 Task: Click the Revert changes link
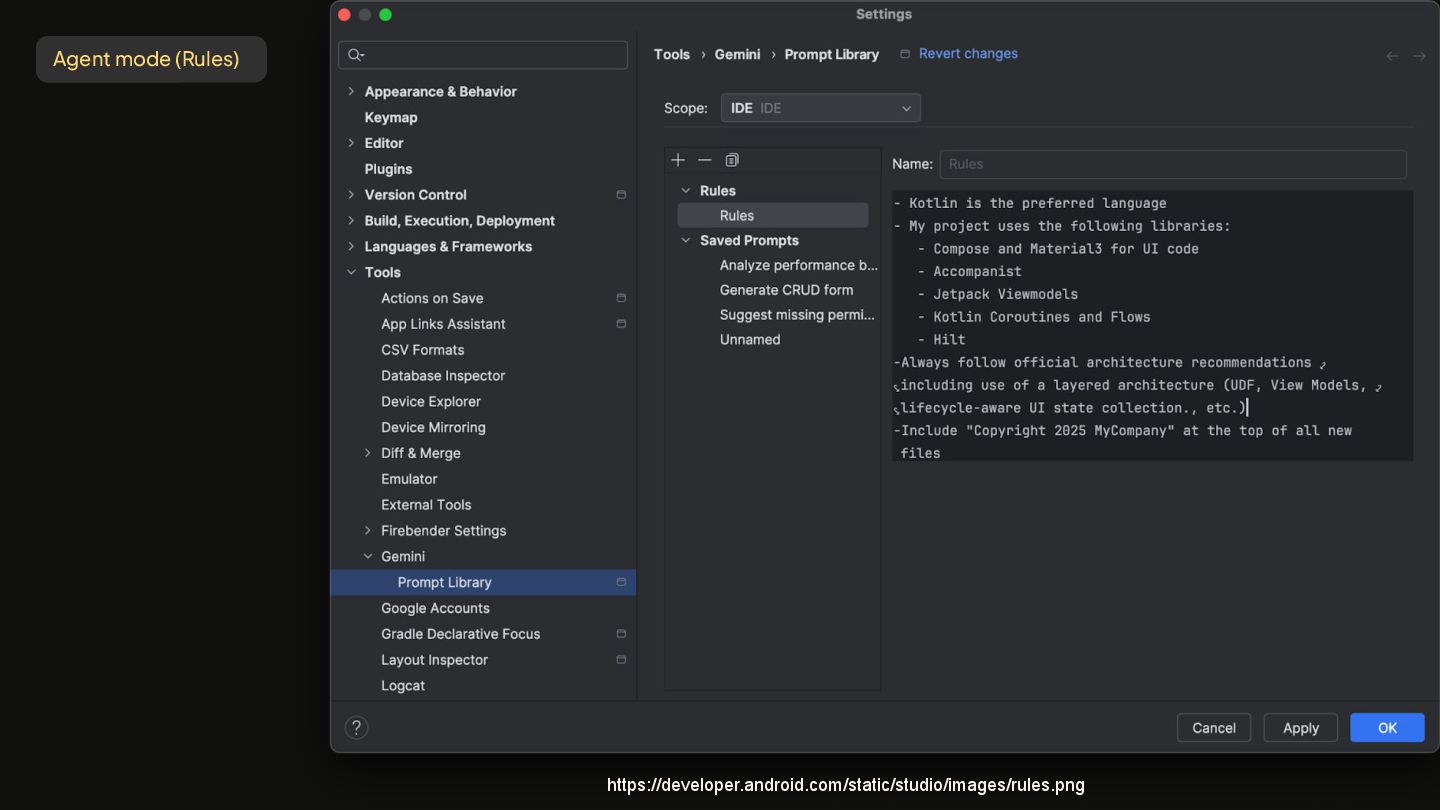967,54
